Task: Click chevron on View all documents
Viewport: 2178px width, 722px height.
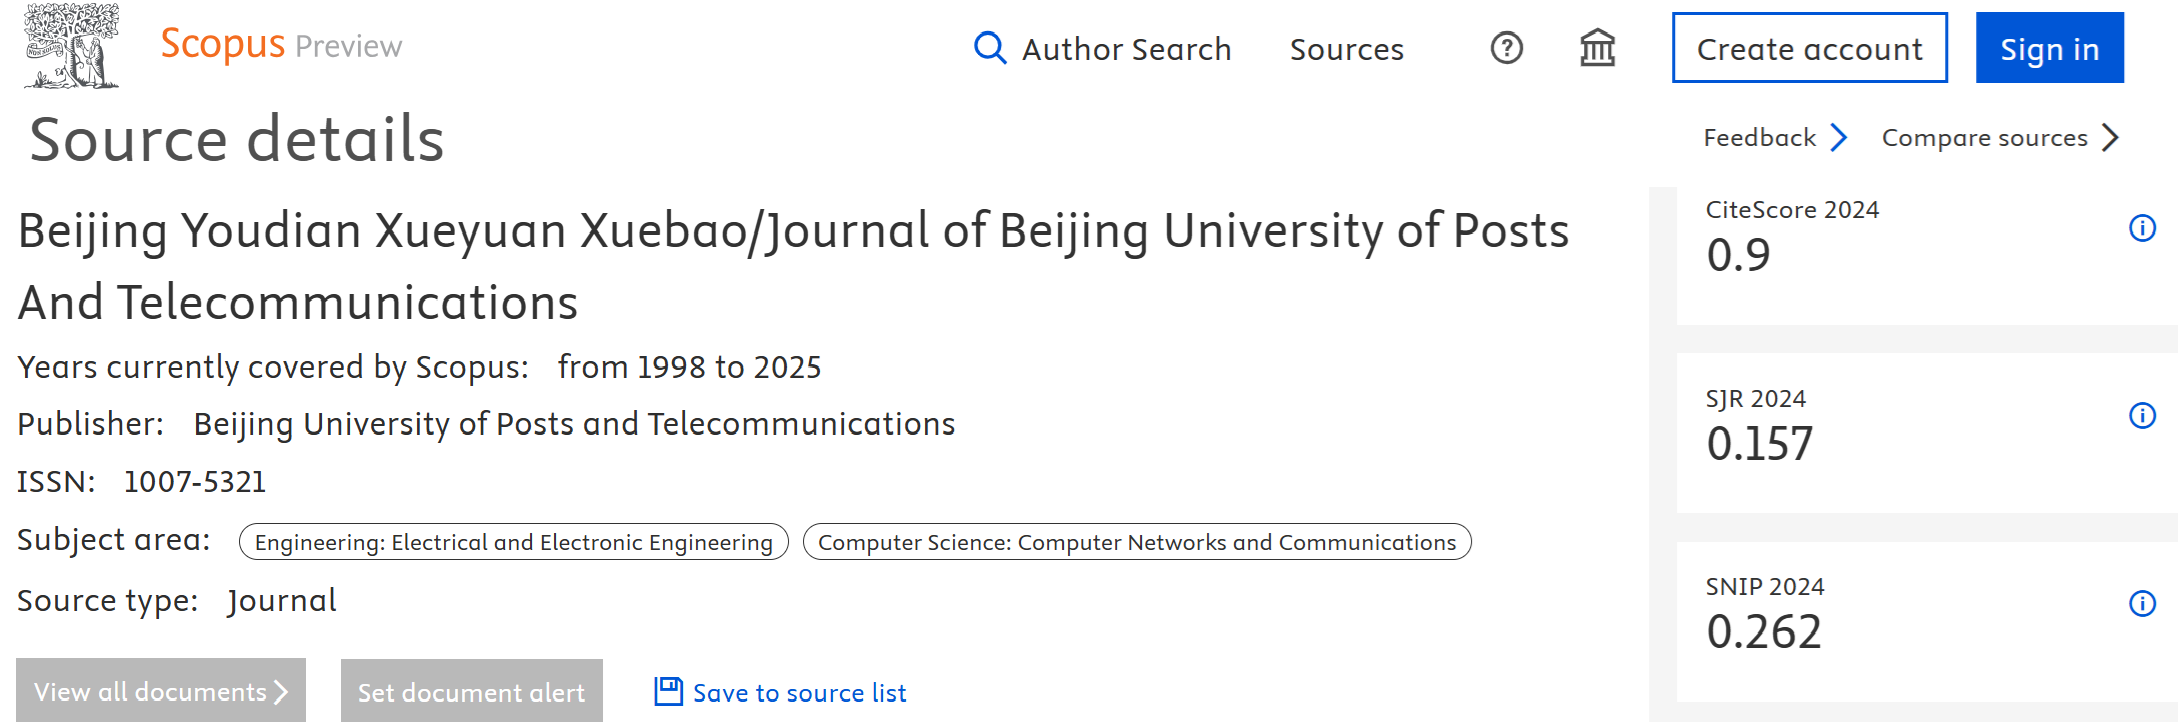Action: (281, 692)
